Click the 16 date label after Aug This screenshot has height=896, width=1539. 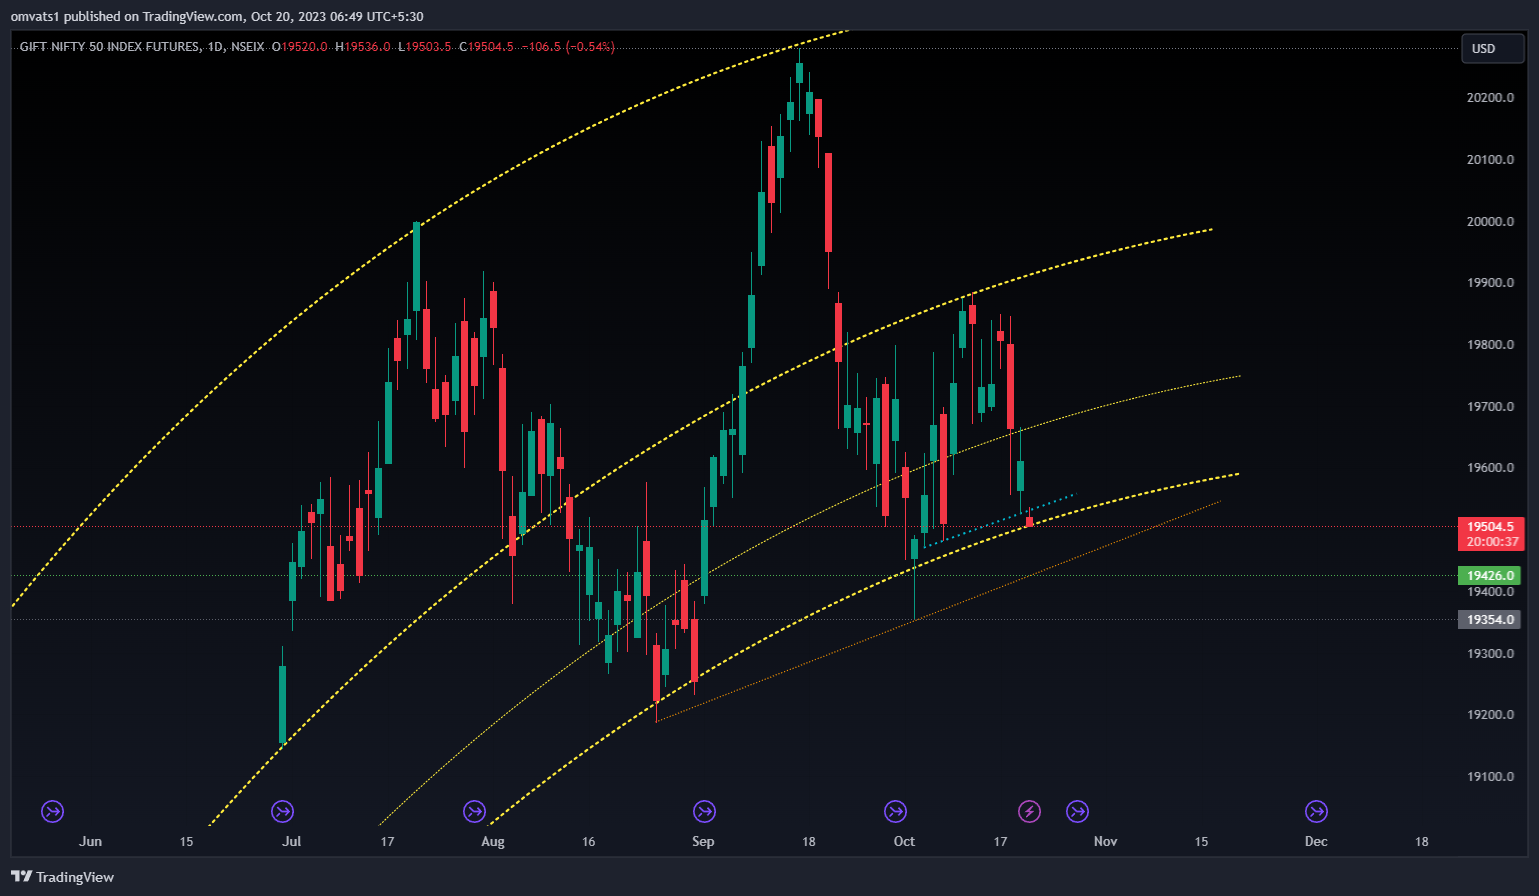pyautogui.click(x=588, y=841)
